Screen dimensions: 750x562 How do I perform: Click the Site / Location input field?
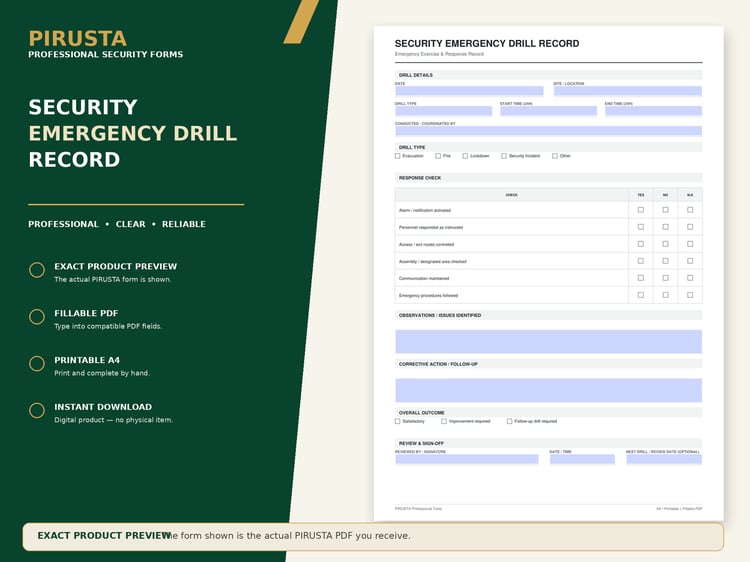628,91
